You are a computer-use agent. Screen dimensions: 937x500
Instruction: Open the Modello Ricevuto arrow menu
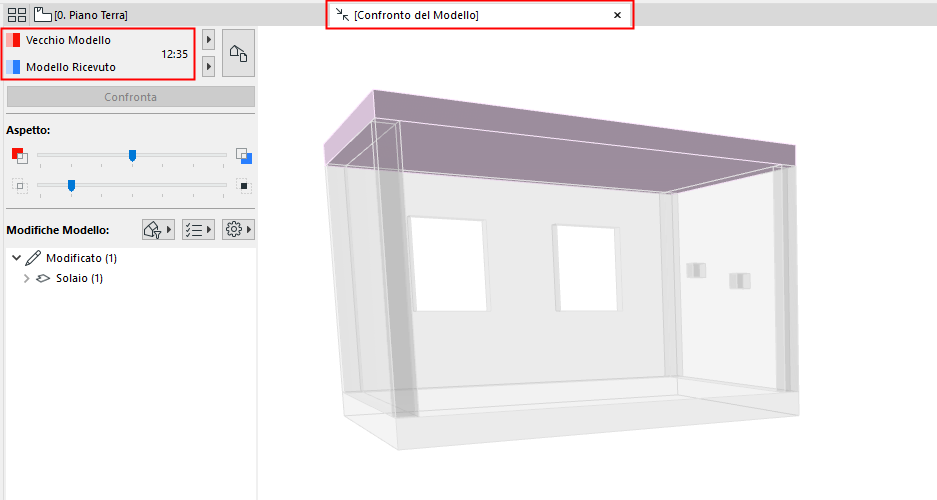point(209,66)
